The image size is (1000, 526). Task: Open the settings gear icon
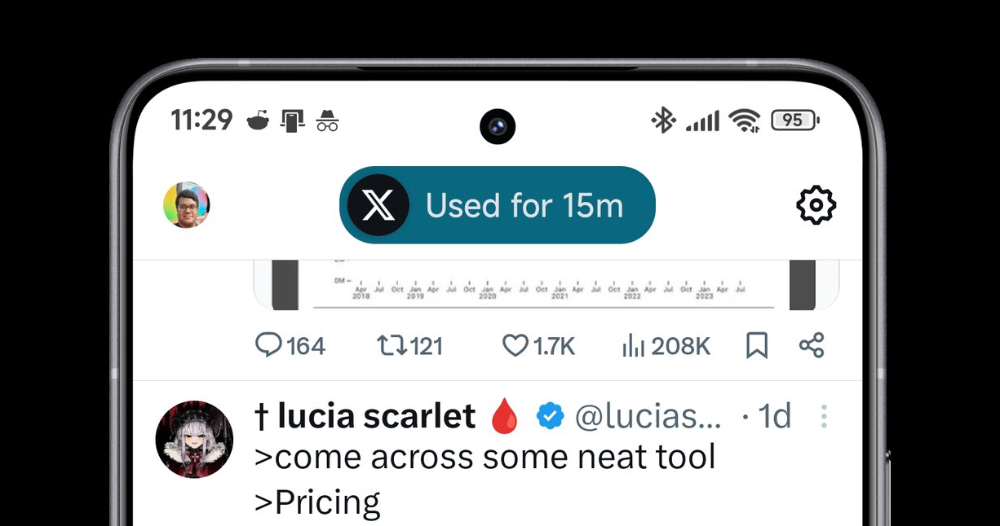click(816, 205)
